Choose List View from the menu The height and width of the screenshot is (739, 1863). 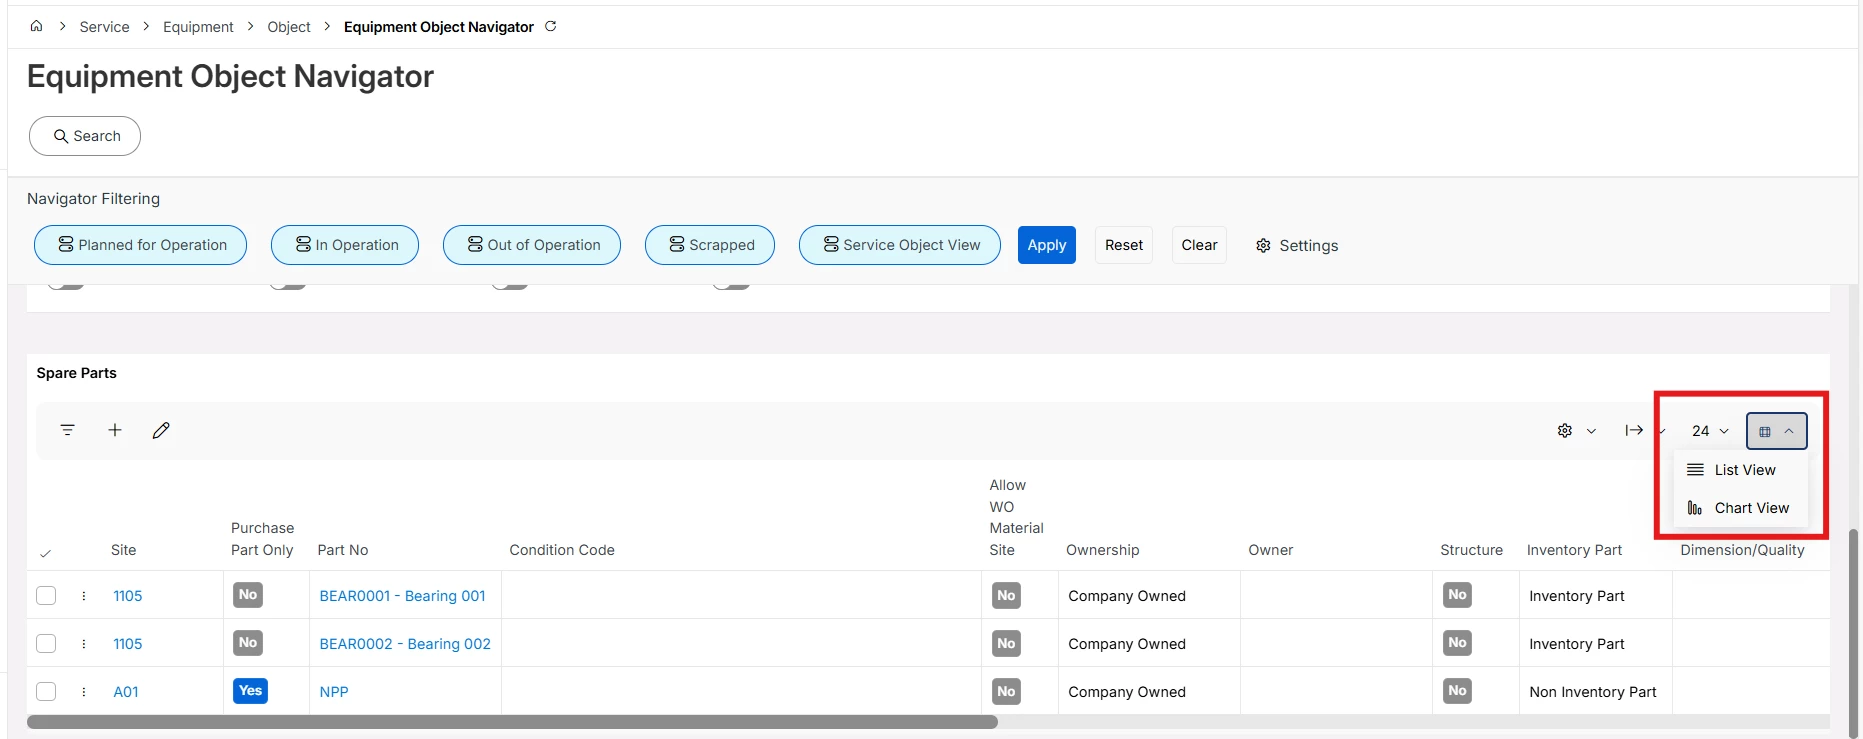(1741, 470)
